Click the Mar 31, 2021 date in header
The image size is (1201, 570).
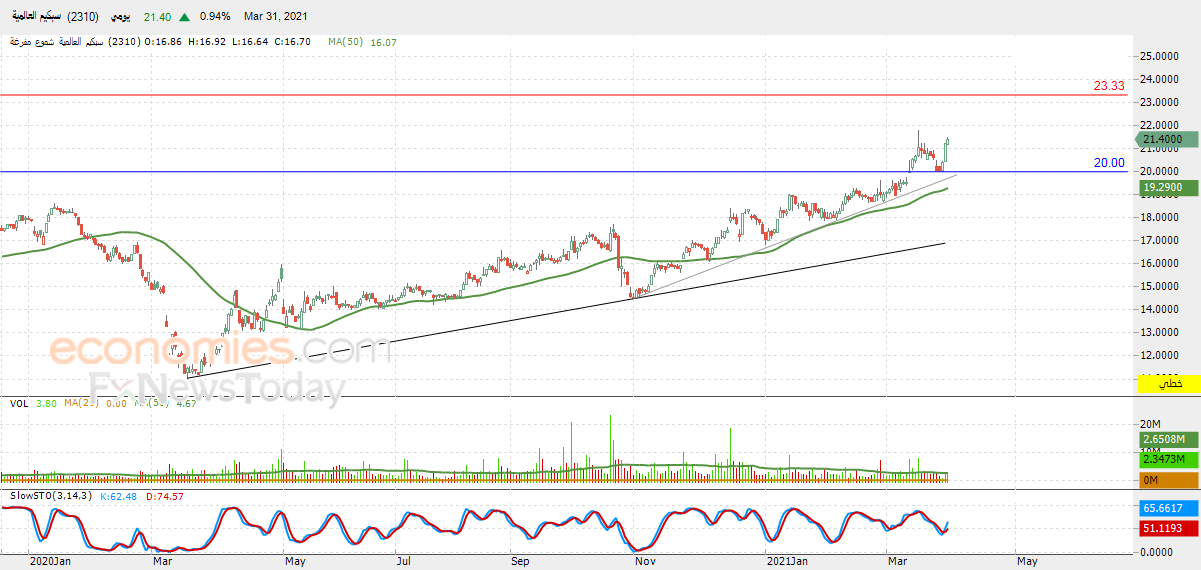click(276, 17)
